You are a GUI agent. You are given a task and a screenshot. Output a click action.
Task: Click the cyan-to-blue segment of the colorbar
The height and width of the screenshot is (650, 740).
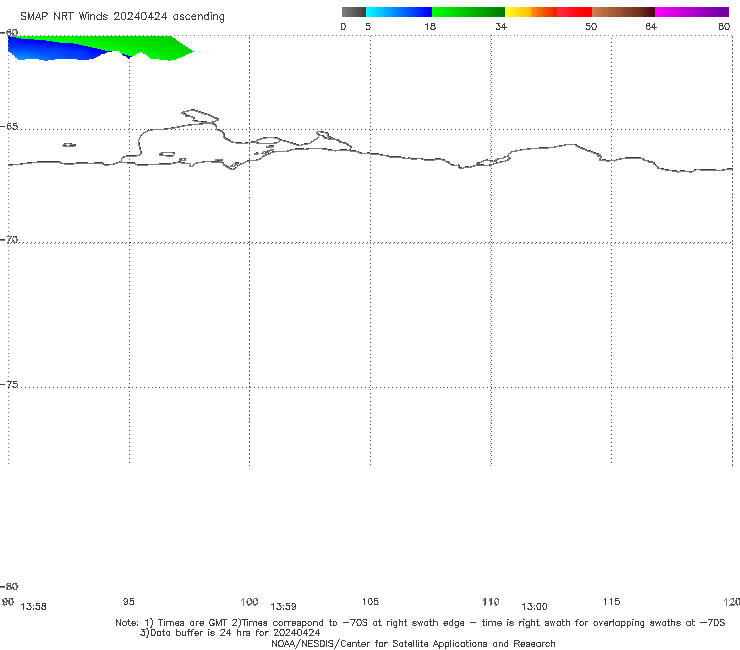(x=399, y=12)
